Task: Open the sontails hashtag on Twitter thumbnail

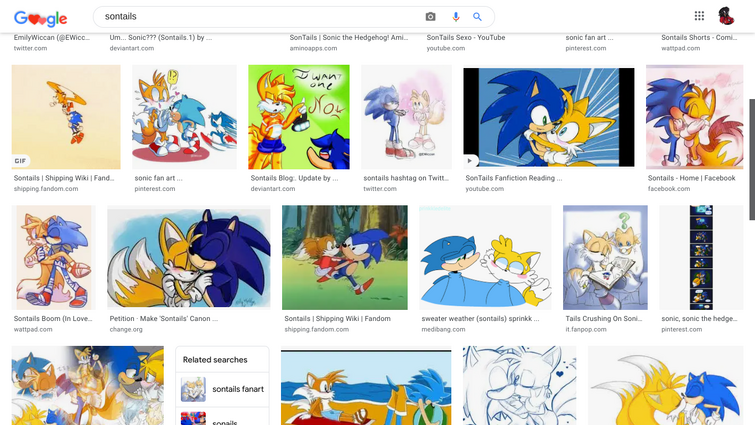Action: [406, 117]
